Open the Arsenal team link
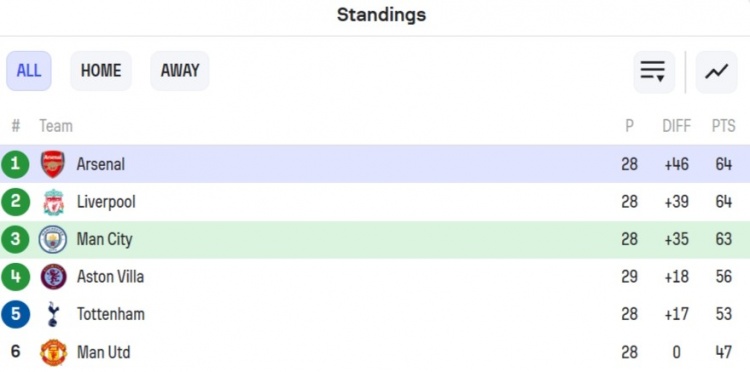This screenshot has width=750, height=372. point(100,164)
